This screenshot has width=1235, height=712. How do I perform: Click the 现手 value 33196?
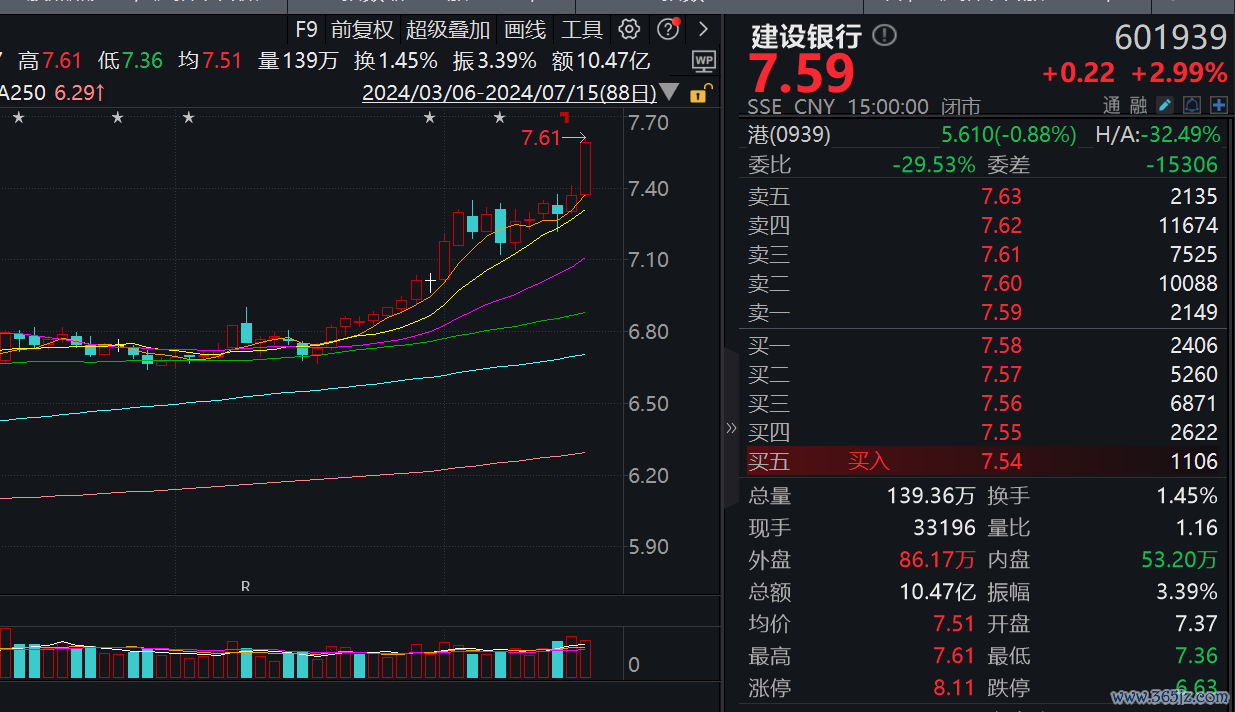(x=944, y=527)
